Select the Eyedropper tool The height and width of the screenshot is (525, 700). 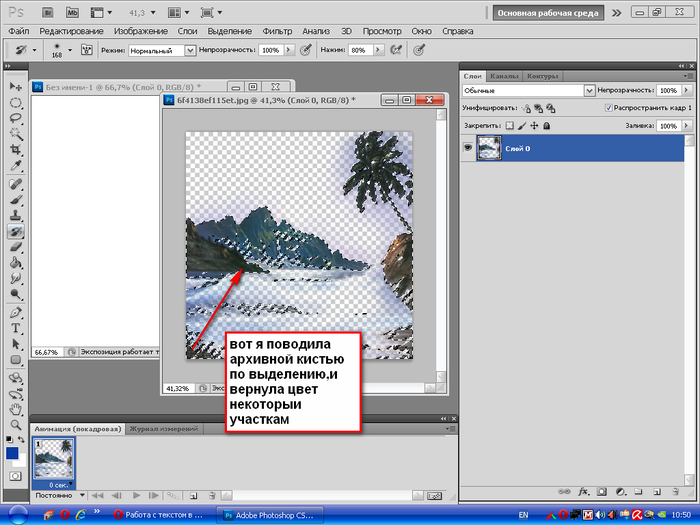click(16, 165)
